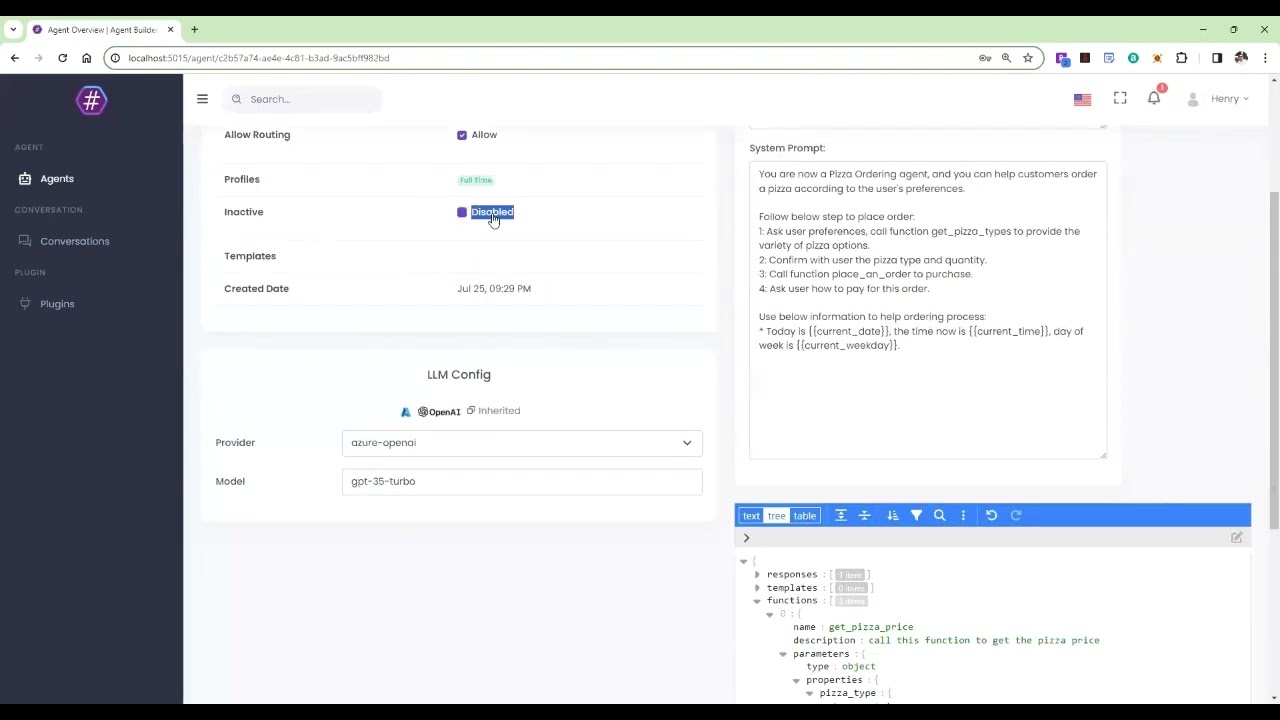Collapse the root object arrow in JSON tree
This screenshot has width=1280, height=720.
click(x=743, y=562)
